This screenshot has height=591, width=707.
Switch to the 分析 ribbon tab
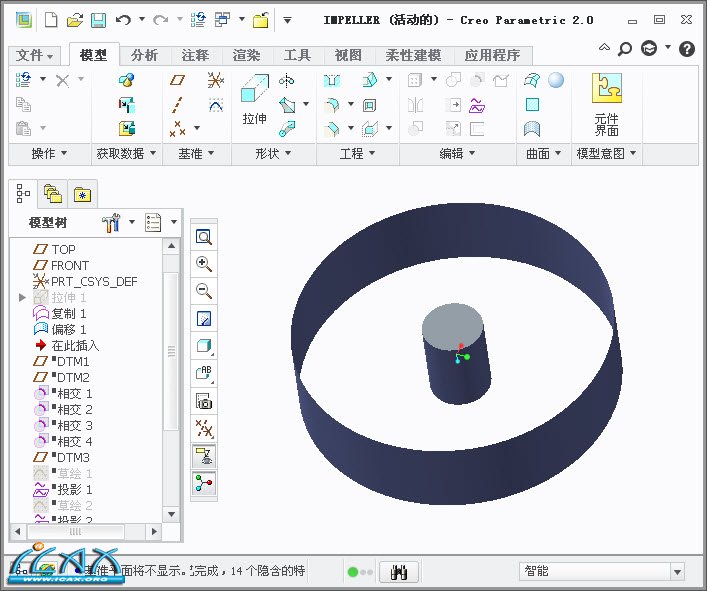[x=144, y=55]
